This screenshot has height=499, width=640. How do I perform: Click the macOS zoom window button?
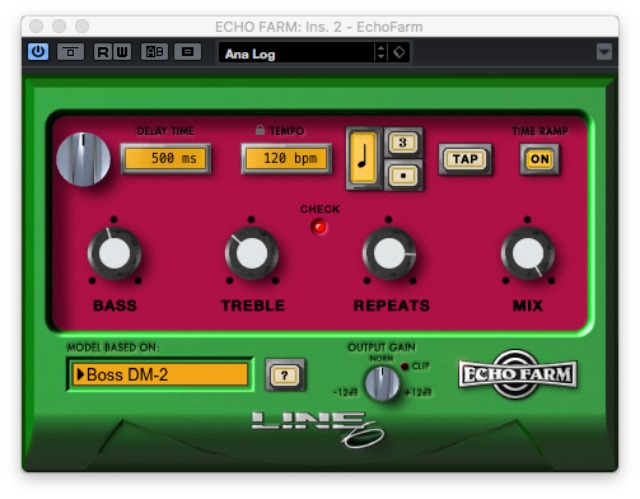pyautogui.click(x=82, y=26)
